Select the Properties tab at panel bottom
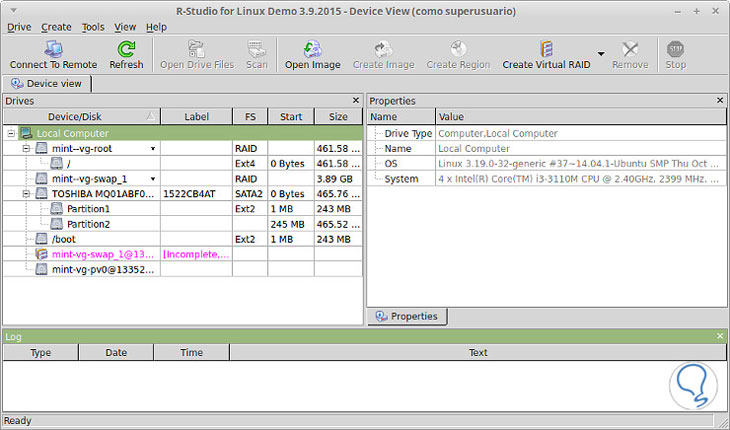This screenshot has height=430, width=730. click(407, 316)
